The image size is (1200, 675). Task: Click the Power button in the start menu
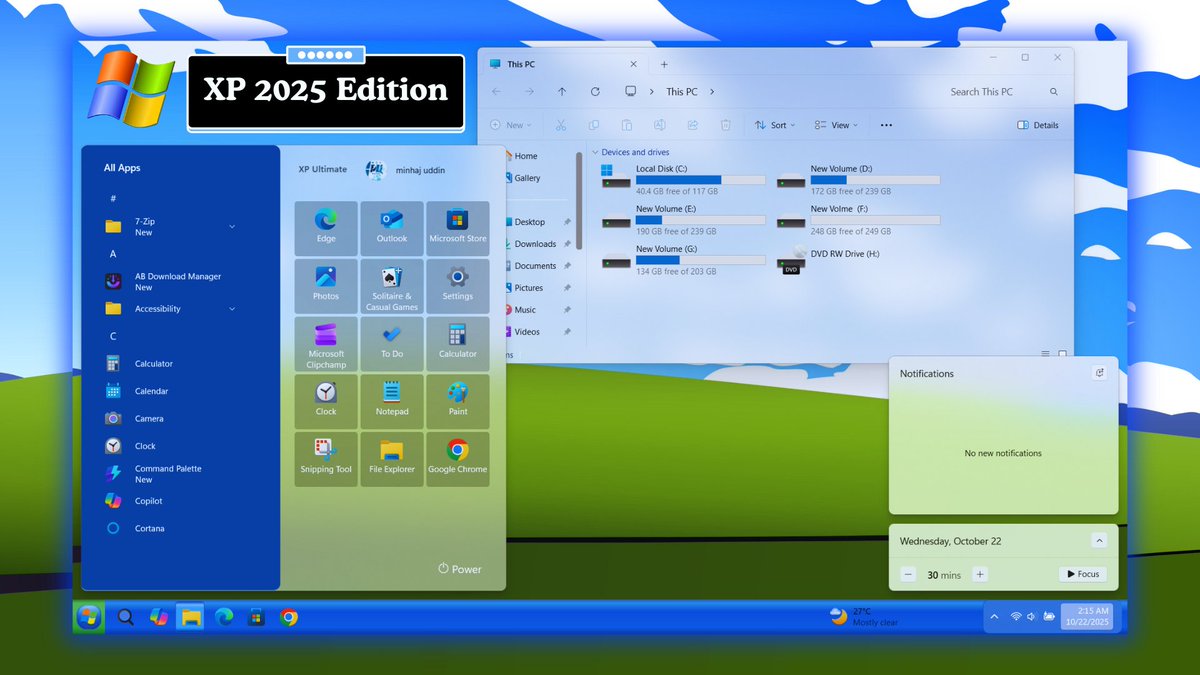[x=459, y=568]
